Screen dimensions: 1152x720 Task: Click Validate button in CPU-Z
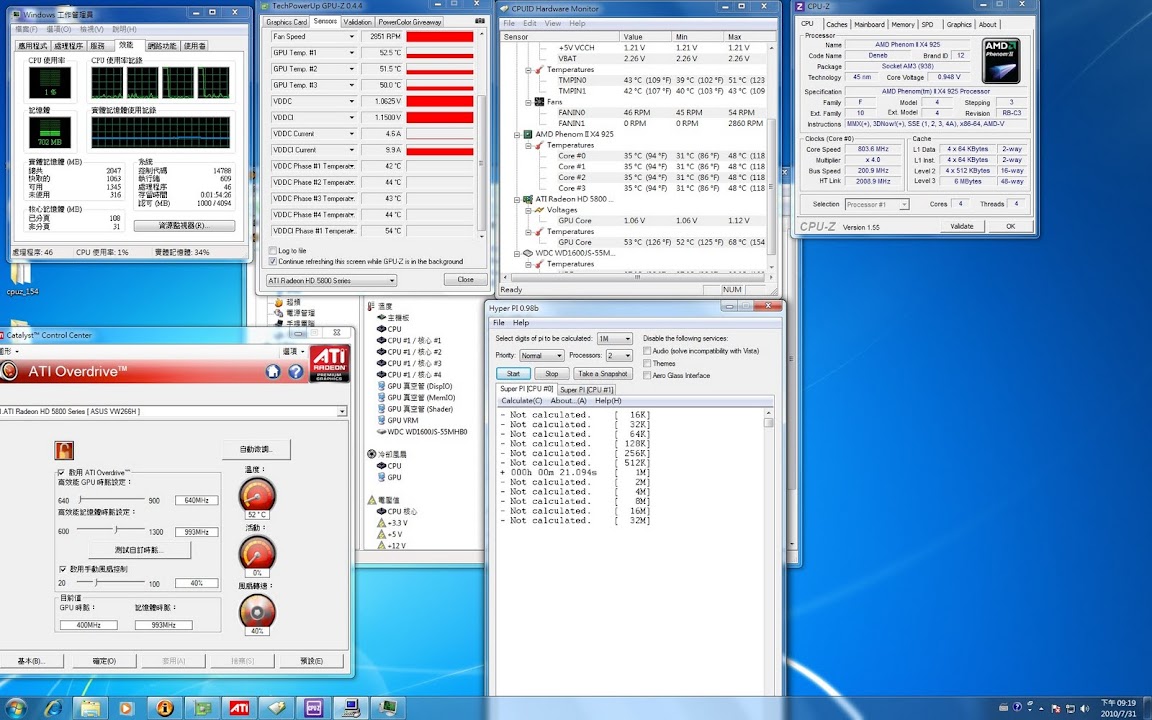tap(962, 226)
